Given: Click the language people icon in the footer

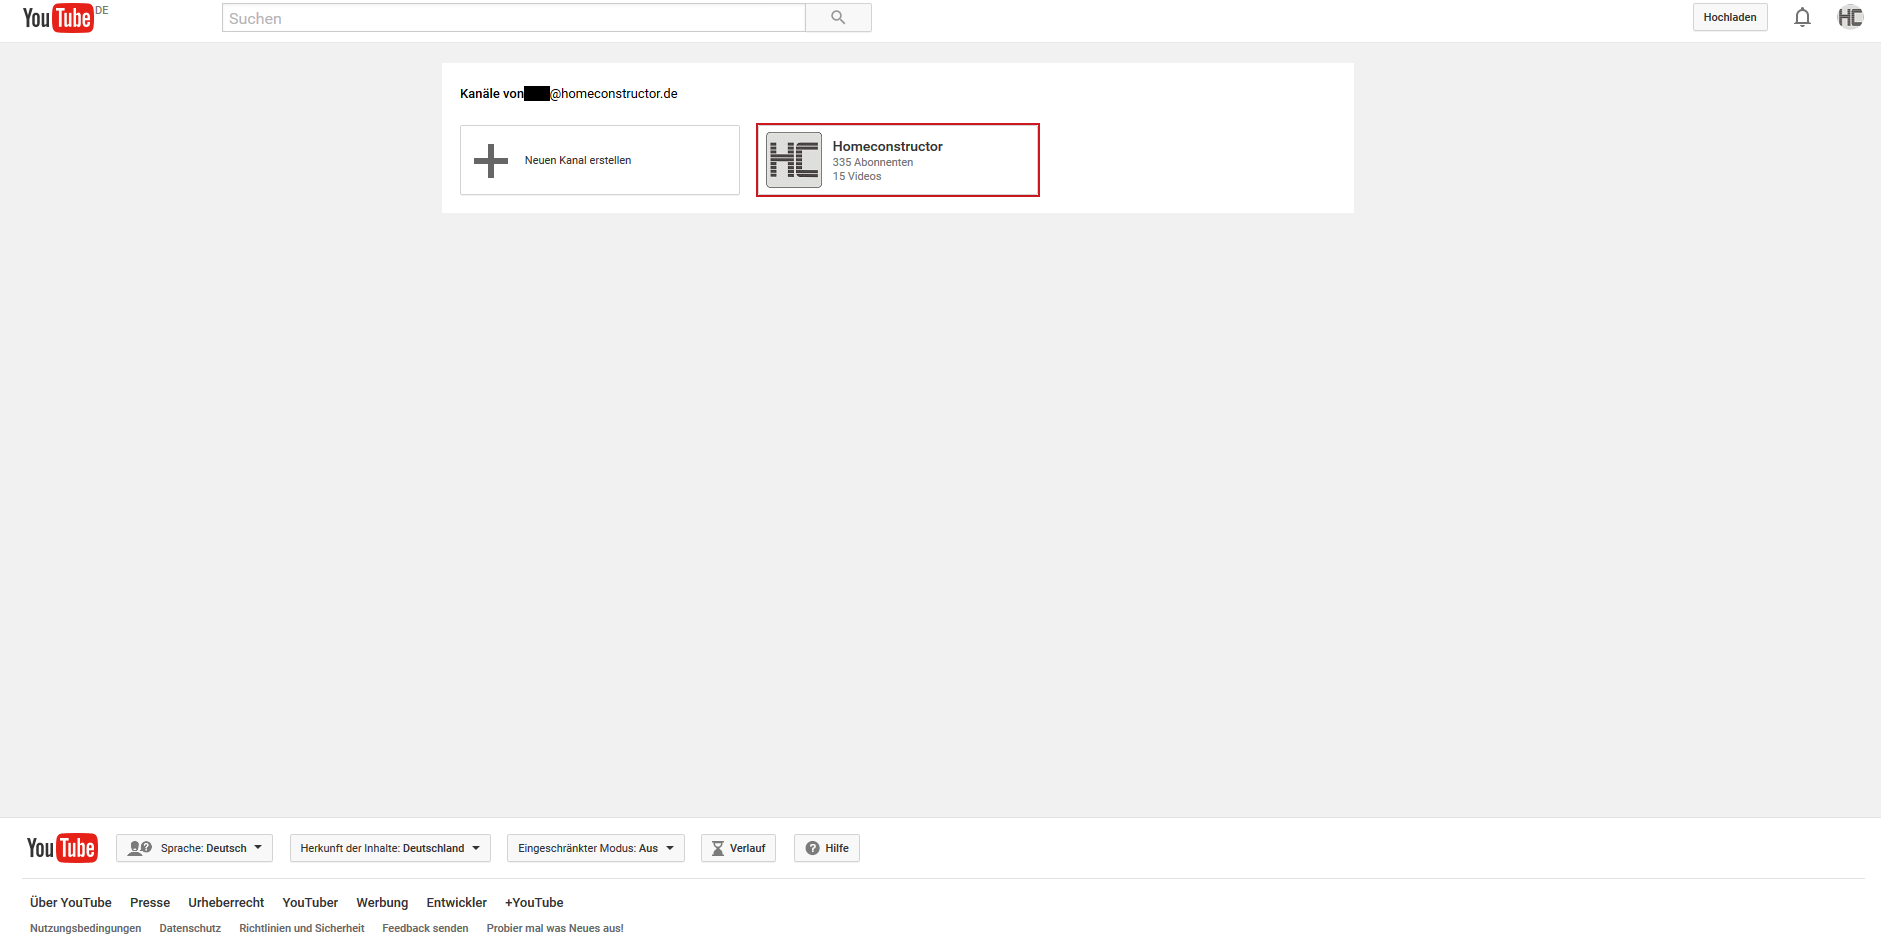Looking at the screenshot, I should point(140,848).
